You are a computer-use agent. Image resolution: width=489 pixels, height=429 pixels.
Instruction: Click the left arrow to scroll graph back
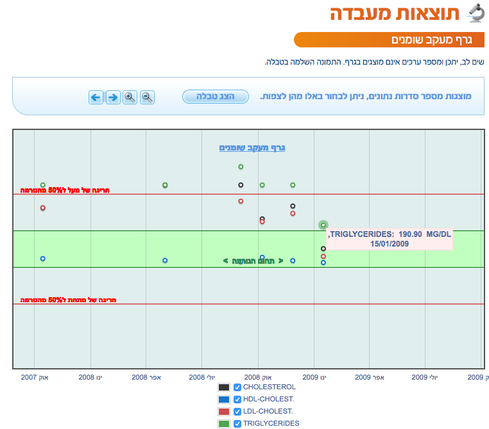(x=96, y=97)
